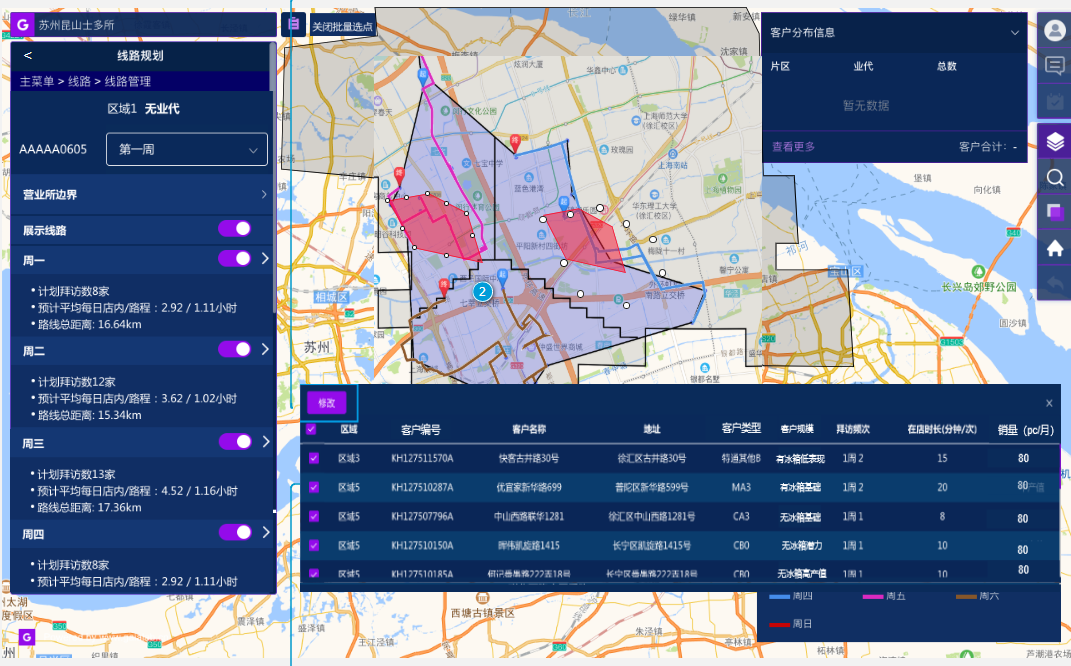Toggle the 周二 route switch
The image size is (1071, 666).
click(234, 349)
